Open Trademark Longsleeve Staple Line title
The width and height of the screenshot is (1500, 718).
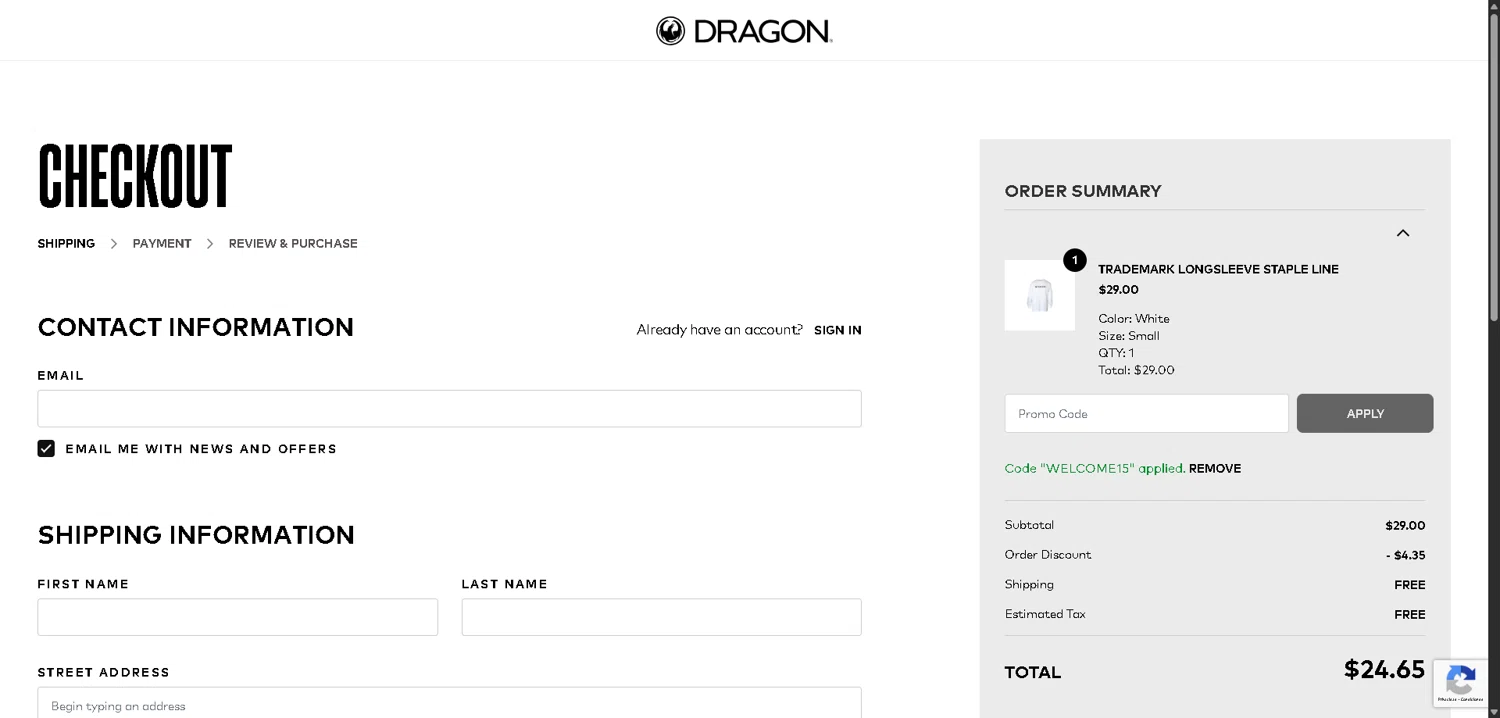point(1218,269)
